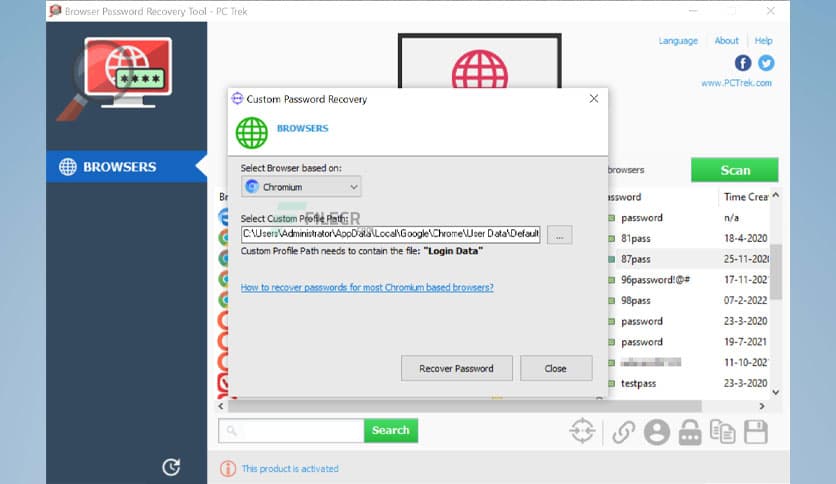Click the Custom Profile Path input field
This screenshot has height=484, width=836.
point(390,234)
